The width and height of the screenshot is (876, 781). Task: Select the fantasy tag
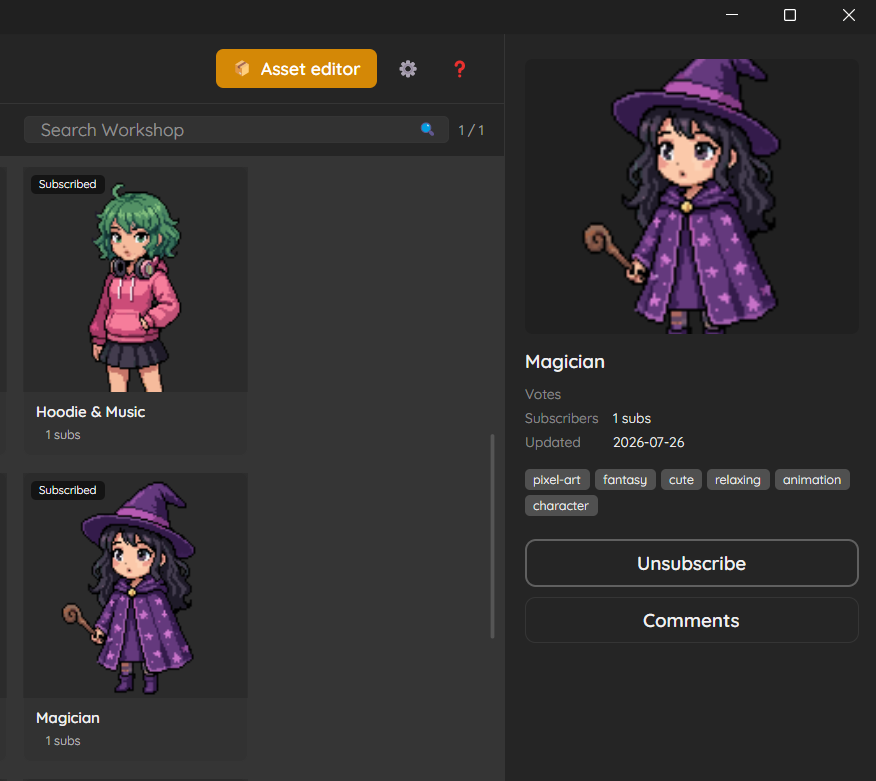[625, 479]
